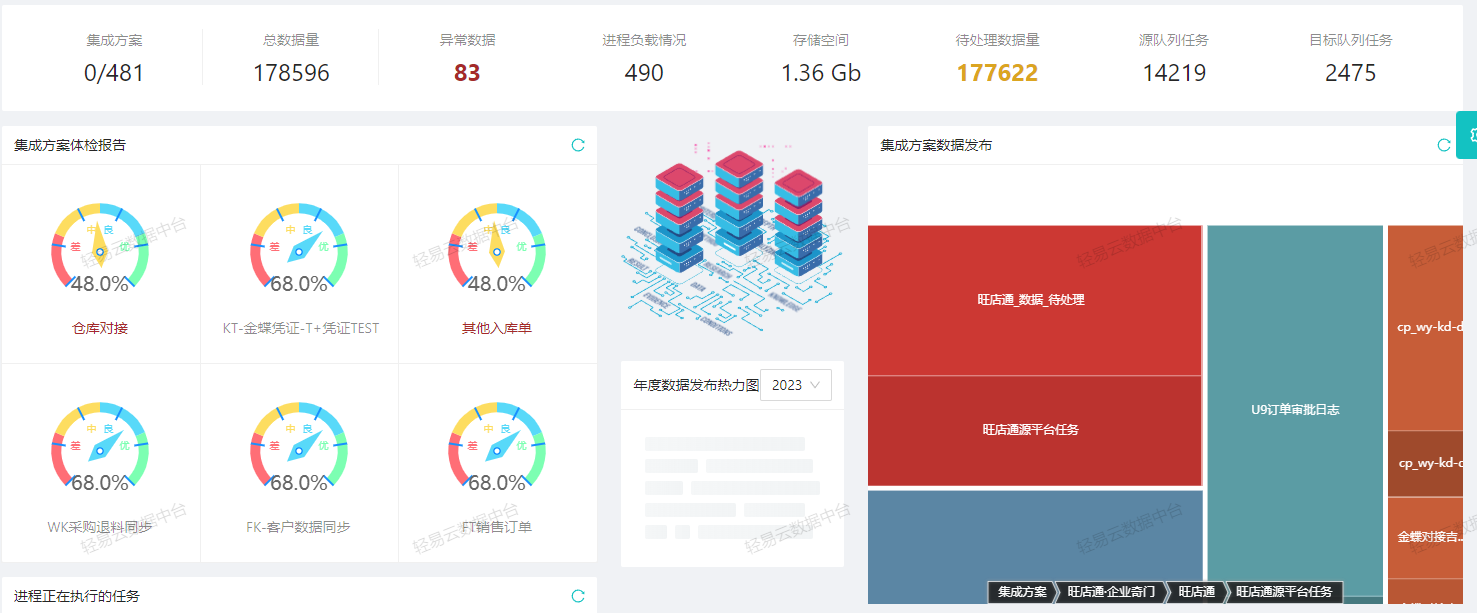Viewport: 1477px width, 613px height.
Task: Click the KT-金蝶凭证-T+凭证TEST gauge
Action: [299, 250]
